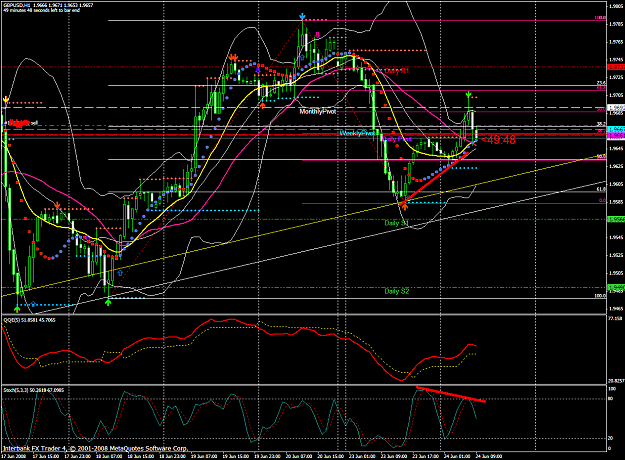Click the 1.9625 price on the scale
Viewport: 625px width, 460px height.
point(616,166)
